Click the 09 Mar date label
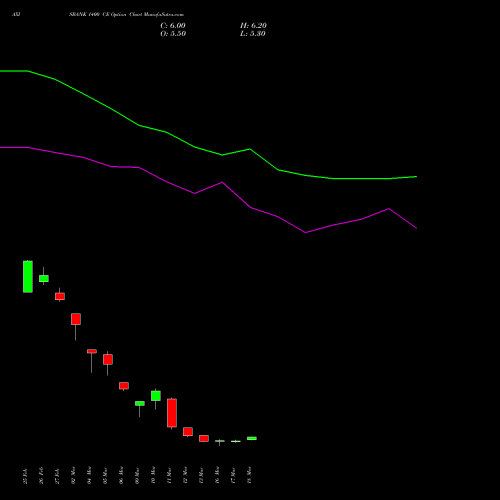 point(138,476)
